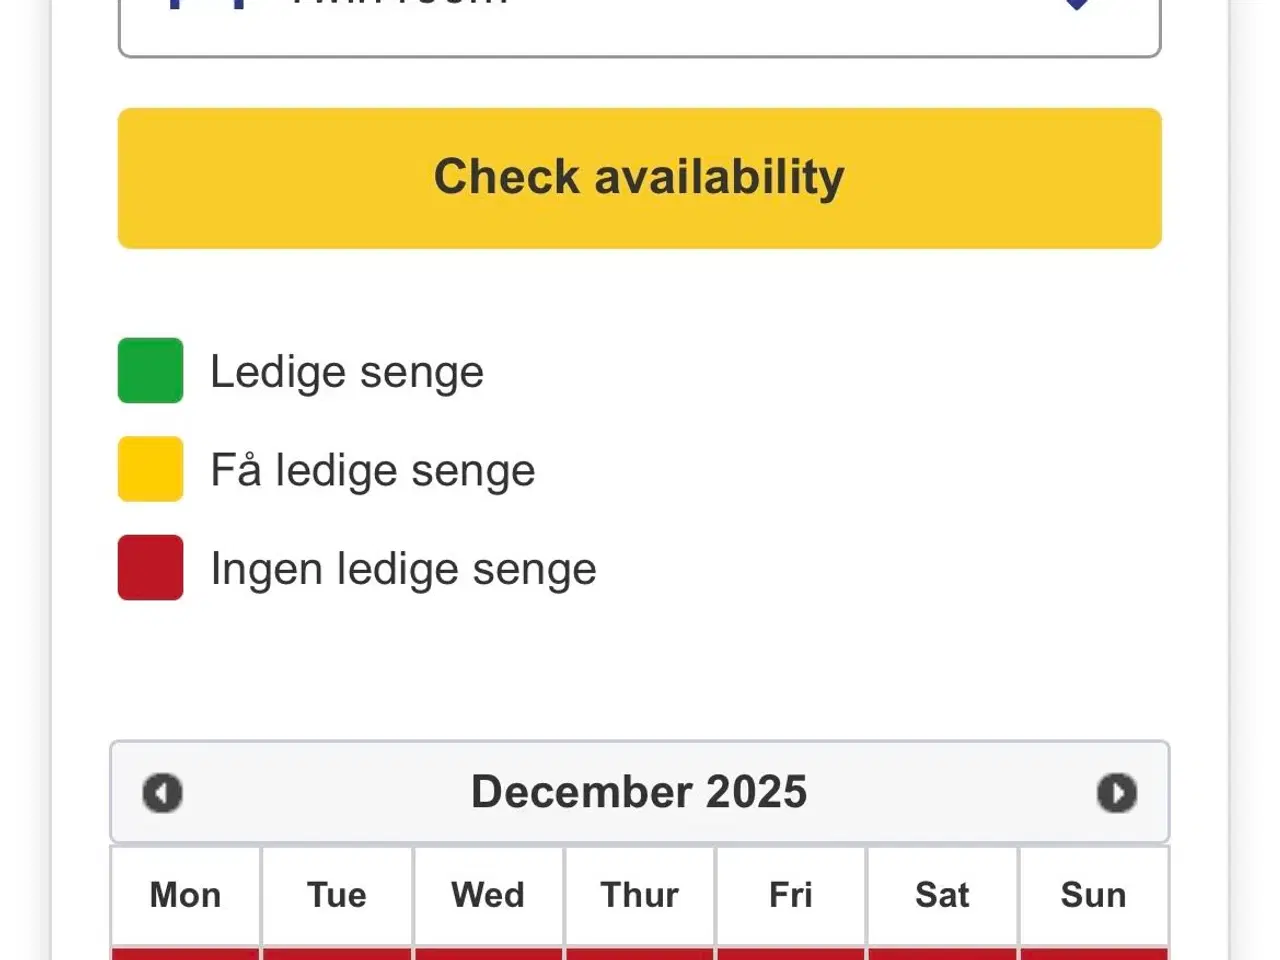1280x960 pixels.
Task: Click the green available beds swatch
Action: pos(150,371)
